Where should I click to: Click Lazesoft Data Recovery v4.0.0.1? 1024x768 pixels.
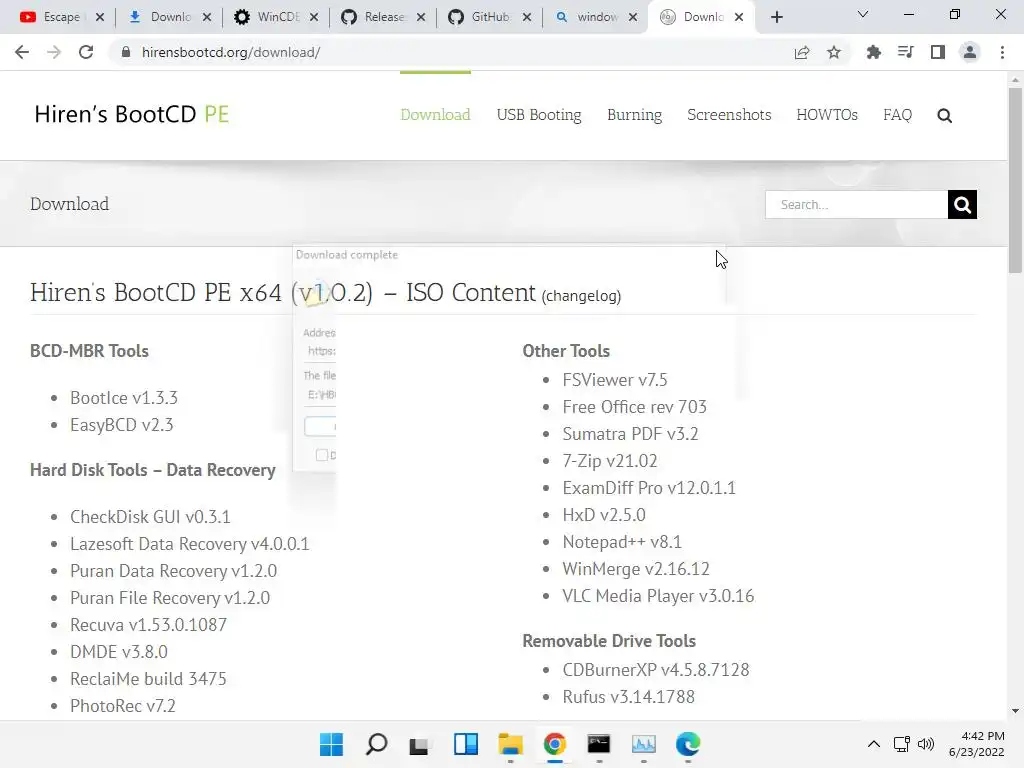pyautogui.click(x=189, y=544)
